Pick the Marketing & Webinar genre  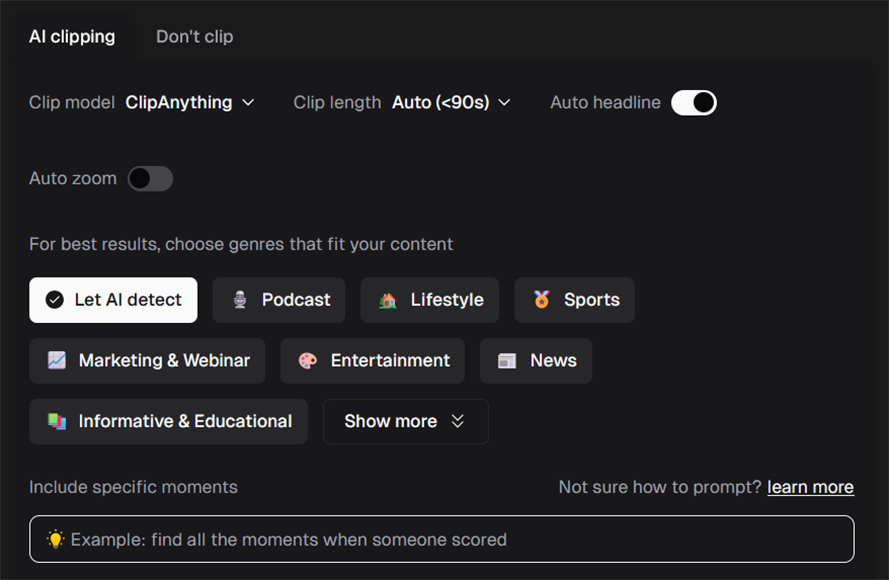[x=147, y=361]
